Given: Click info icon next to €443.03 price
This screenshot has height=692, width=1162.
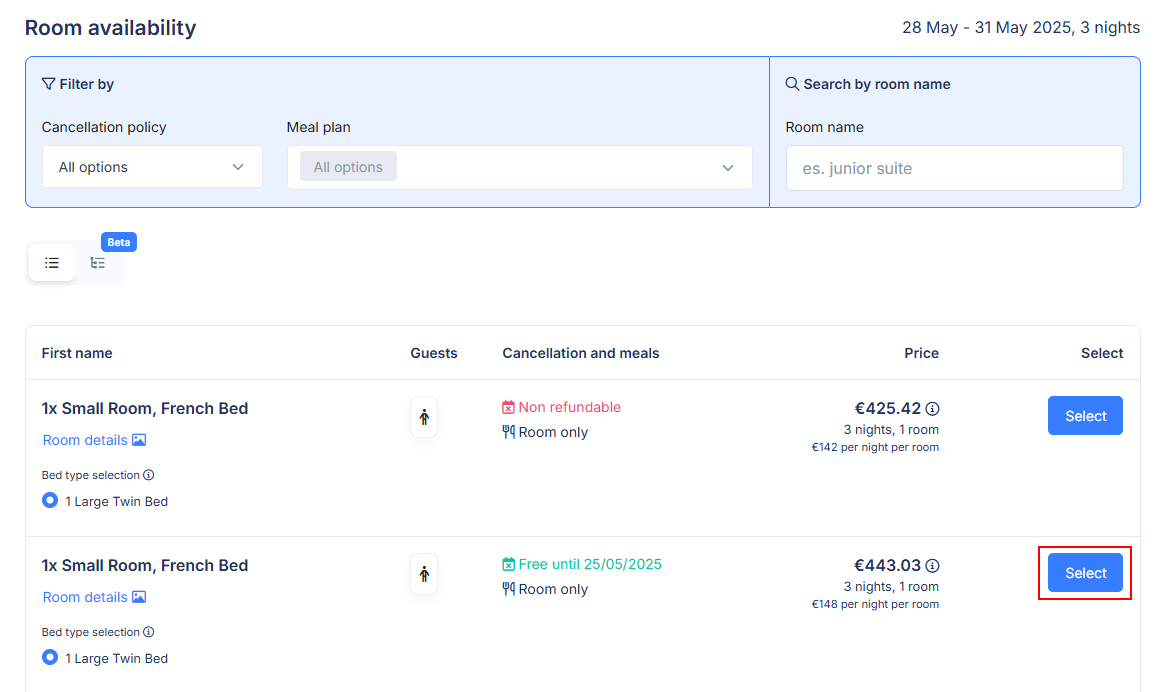Looking at the screenshot, I should point(933,565).
